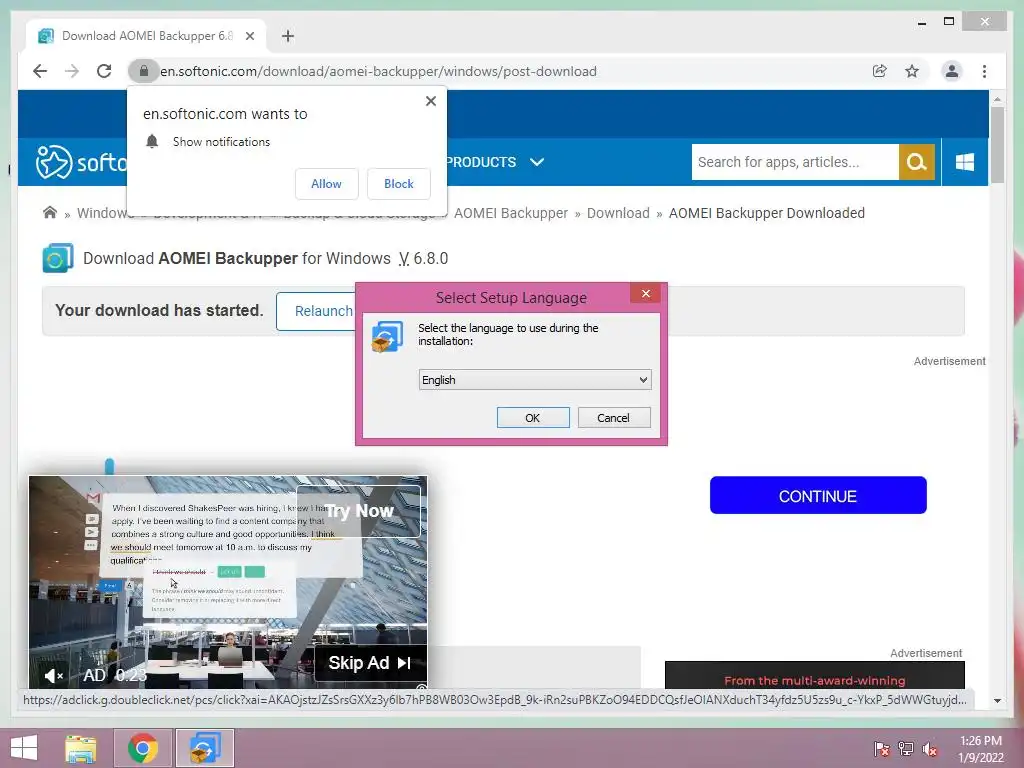Viewport: 1024px width, 768px height.
Task: Reload the Softonic page
Action: [x=104, y=71]
